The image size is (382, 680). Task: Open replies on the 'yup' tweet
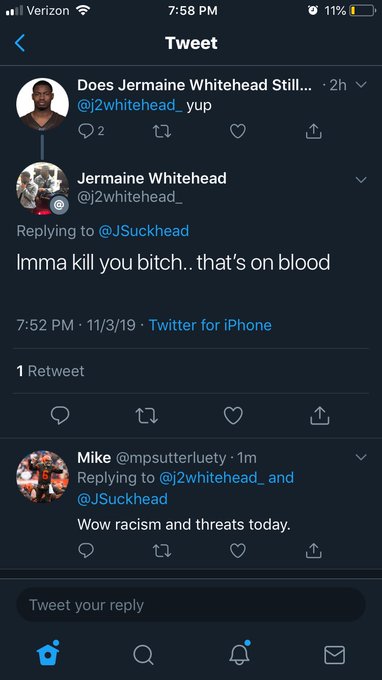[x=91, y=131]
